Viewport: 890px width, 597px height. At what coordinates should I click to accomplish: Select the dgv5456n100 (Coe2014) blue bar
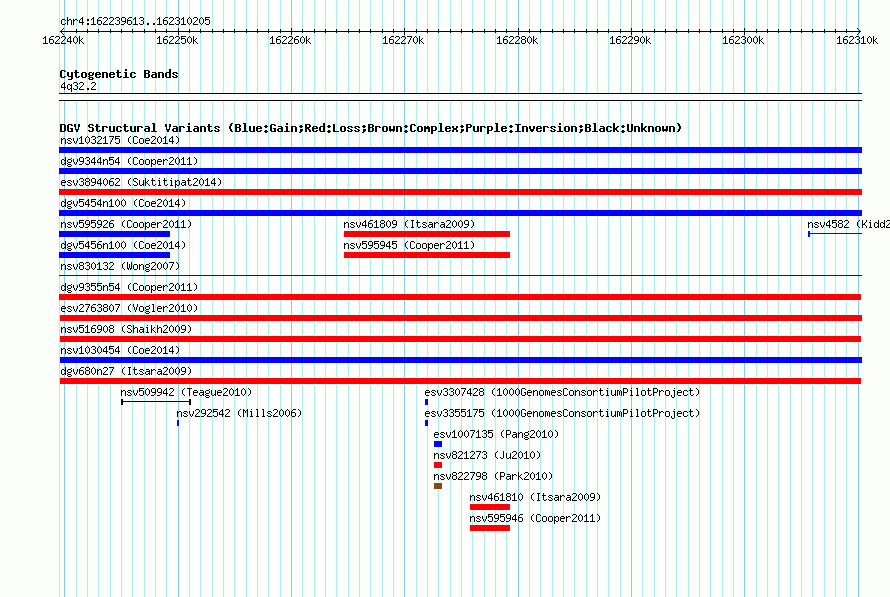coord(115,255)
